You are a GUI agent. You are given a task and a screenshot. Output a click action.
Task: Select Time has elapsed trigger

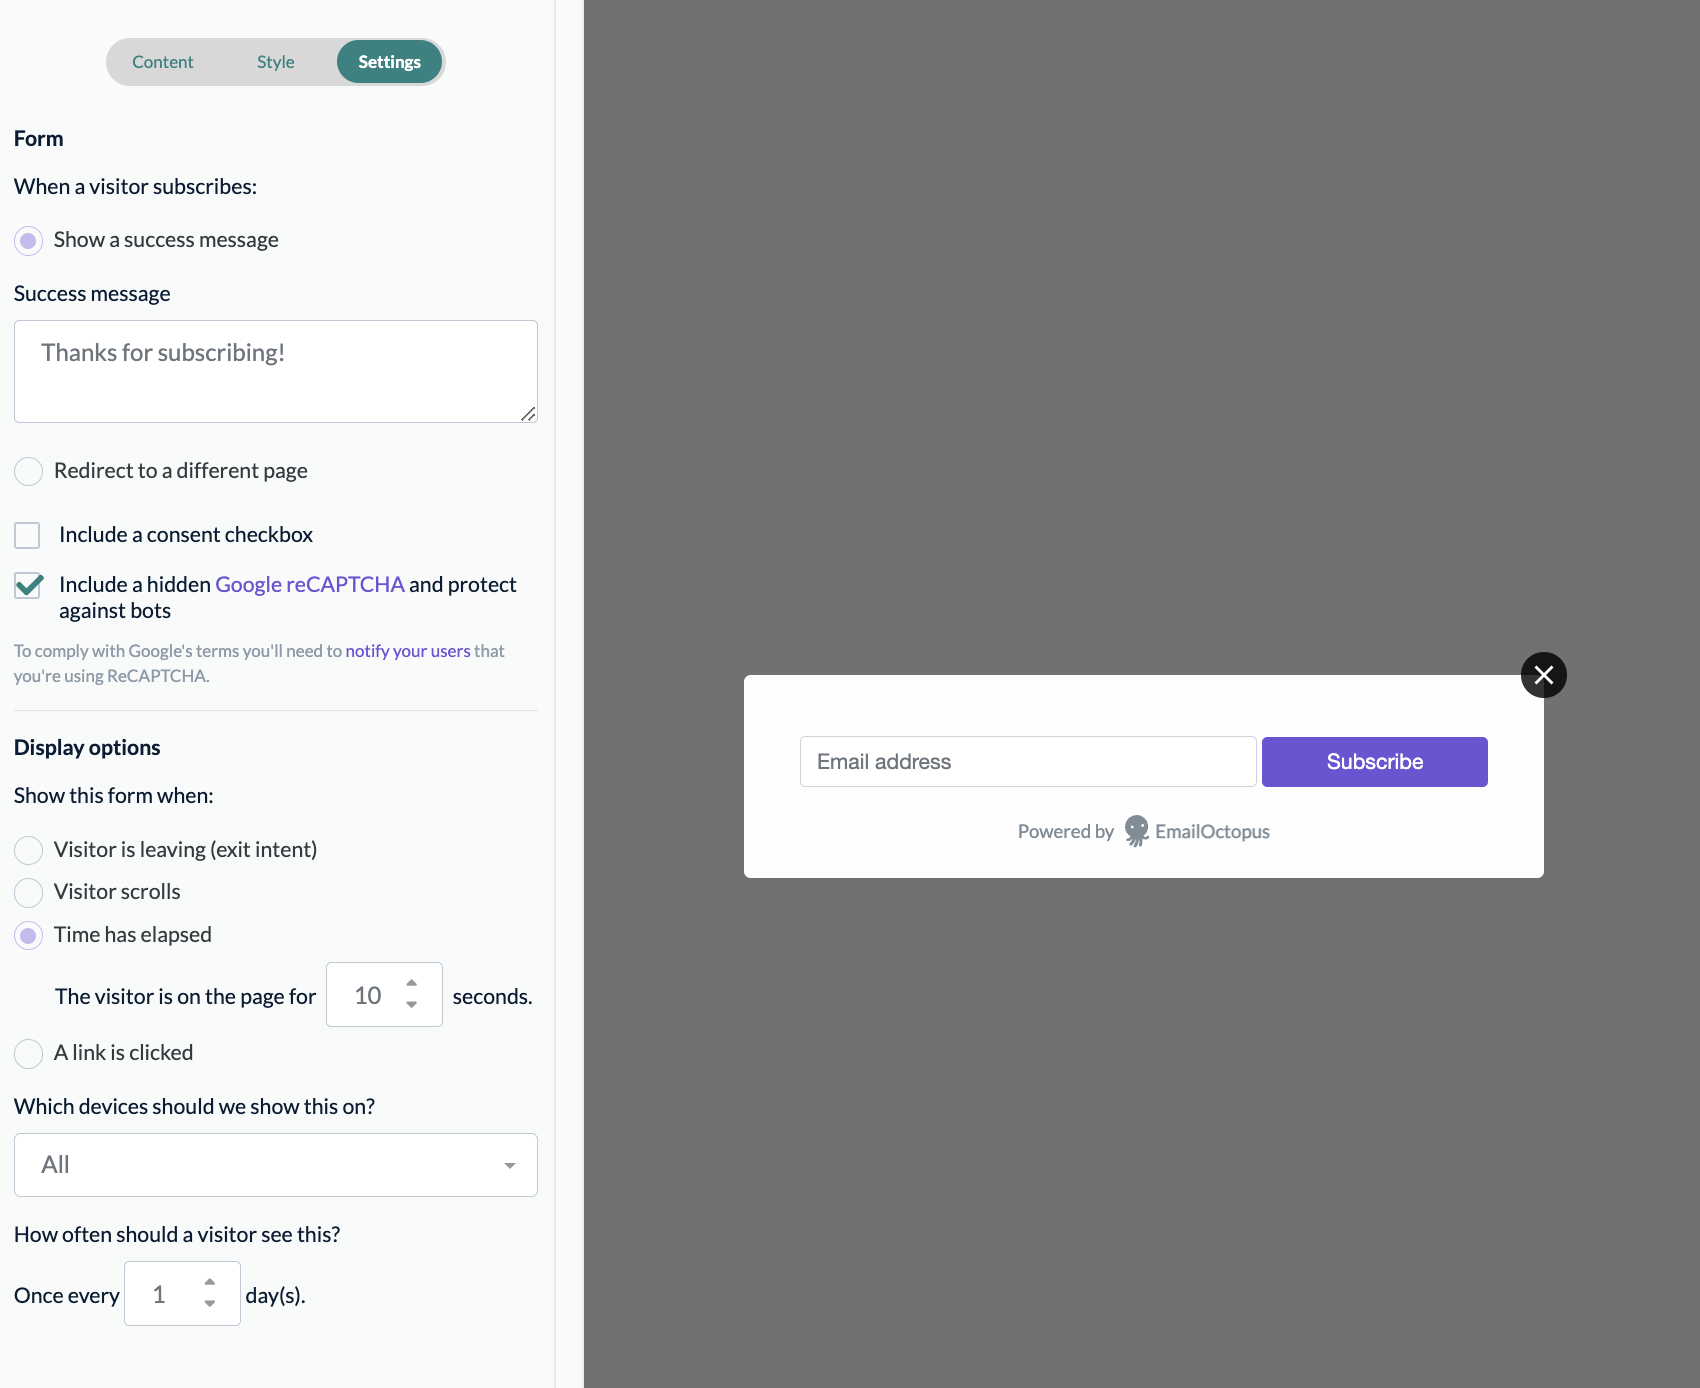(x=28, y=935)
